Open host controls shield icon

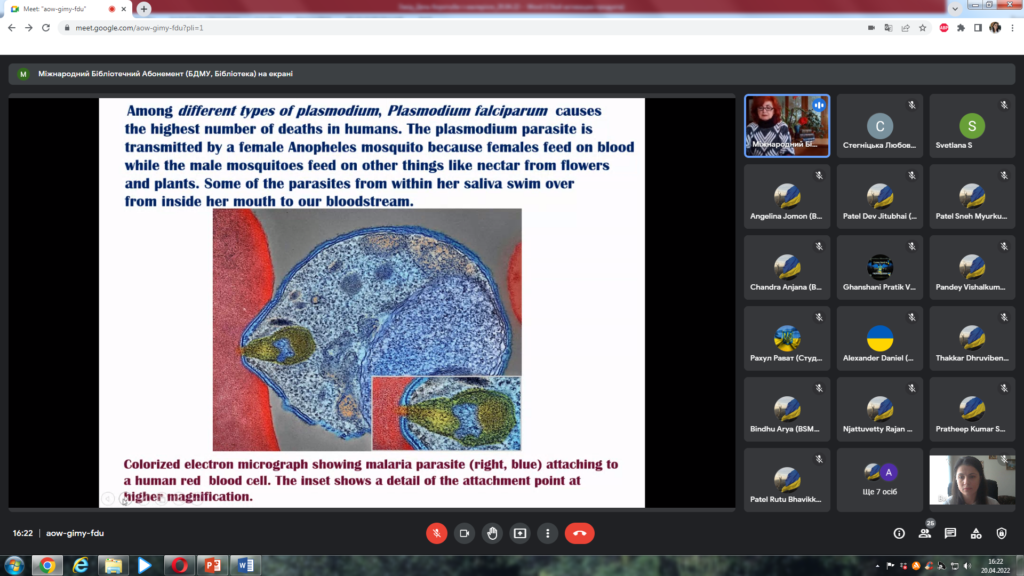coord(1001,534)
